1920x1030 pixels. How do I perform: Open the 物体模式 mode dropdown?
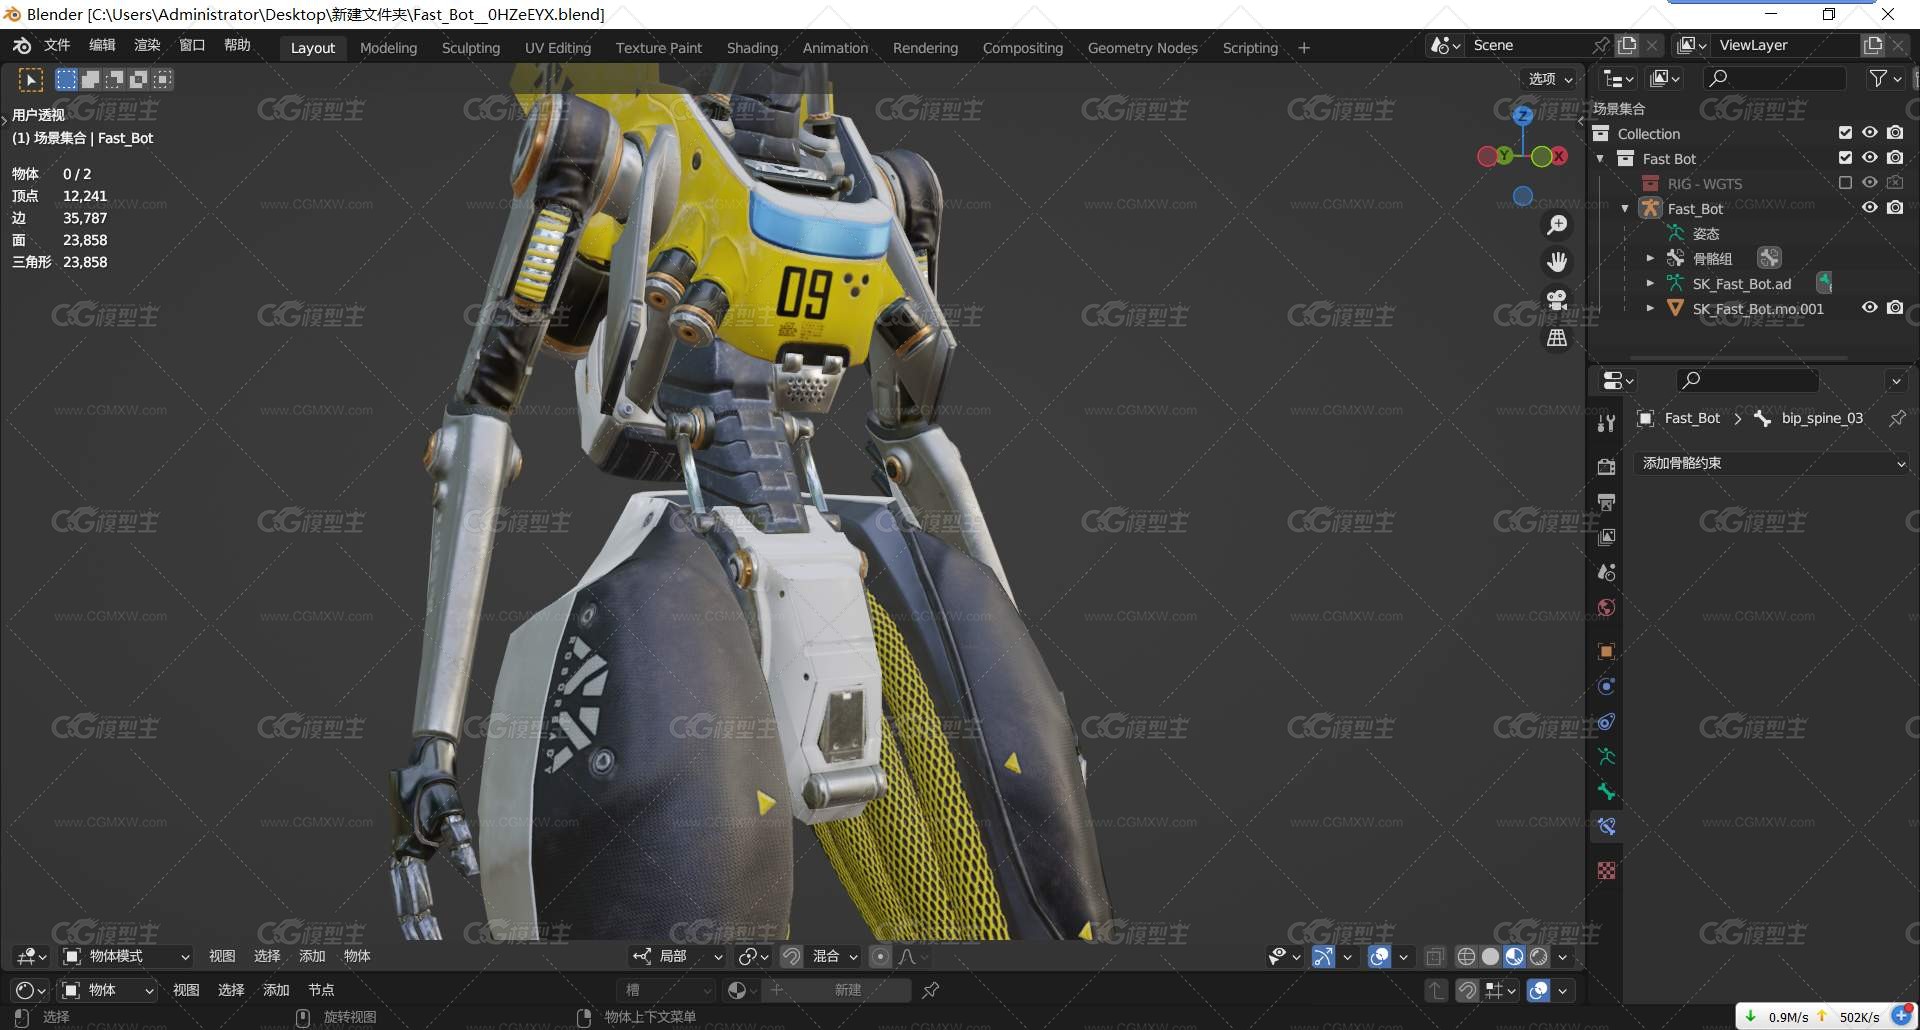pyautogui.click(x=126, y=957)
